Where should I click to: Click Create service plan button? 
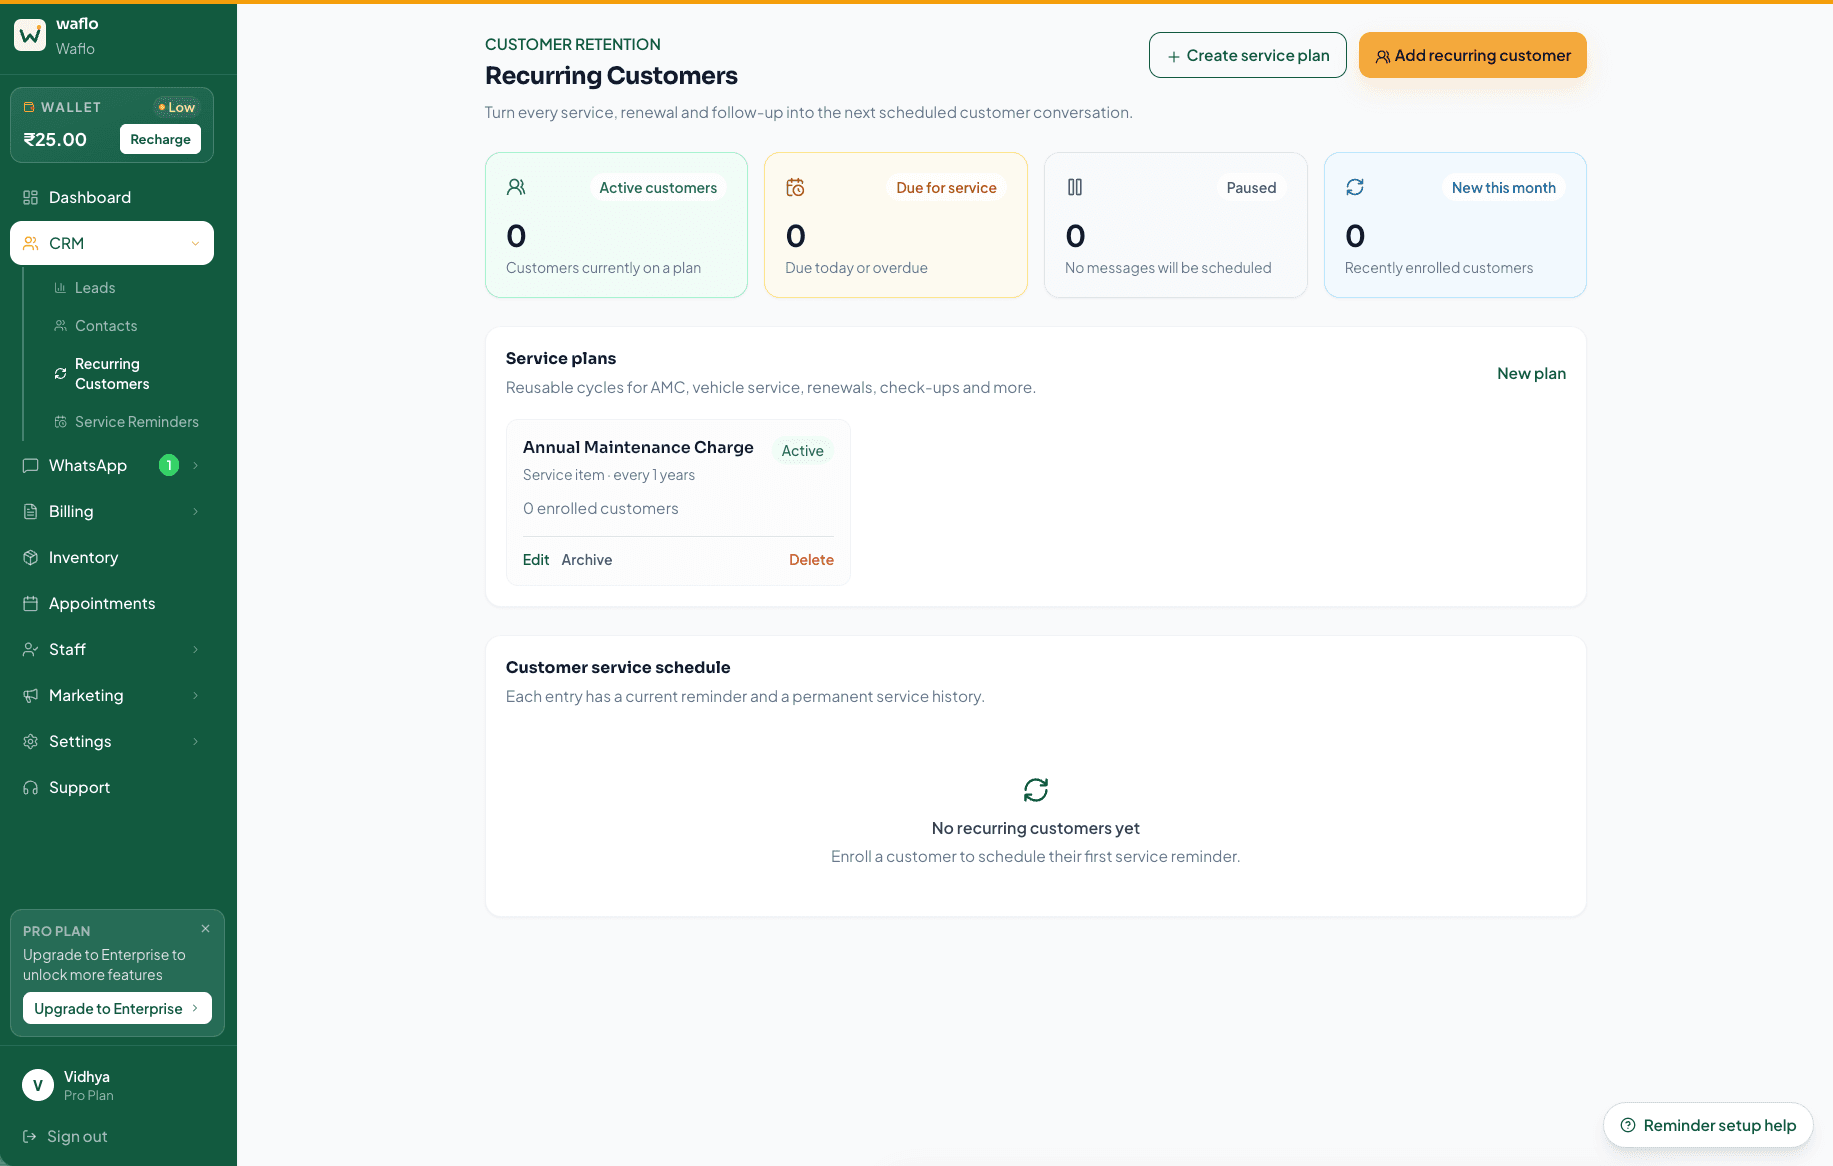[1248, 55]
